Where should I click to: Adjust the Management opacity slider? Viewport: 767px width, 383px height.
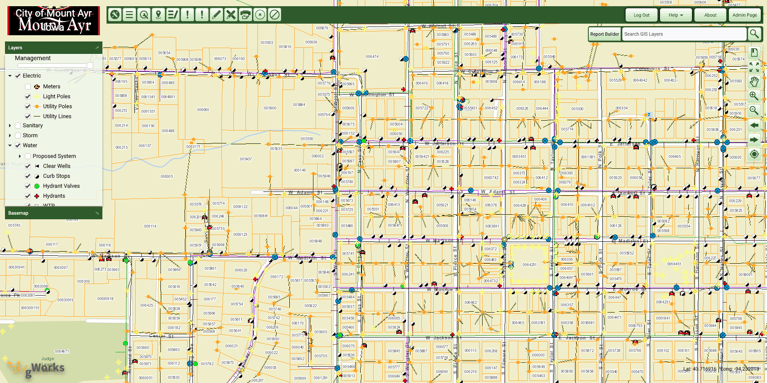click(x=55, y=65)
